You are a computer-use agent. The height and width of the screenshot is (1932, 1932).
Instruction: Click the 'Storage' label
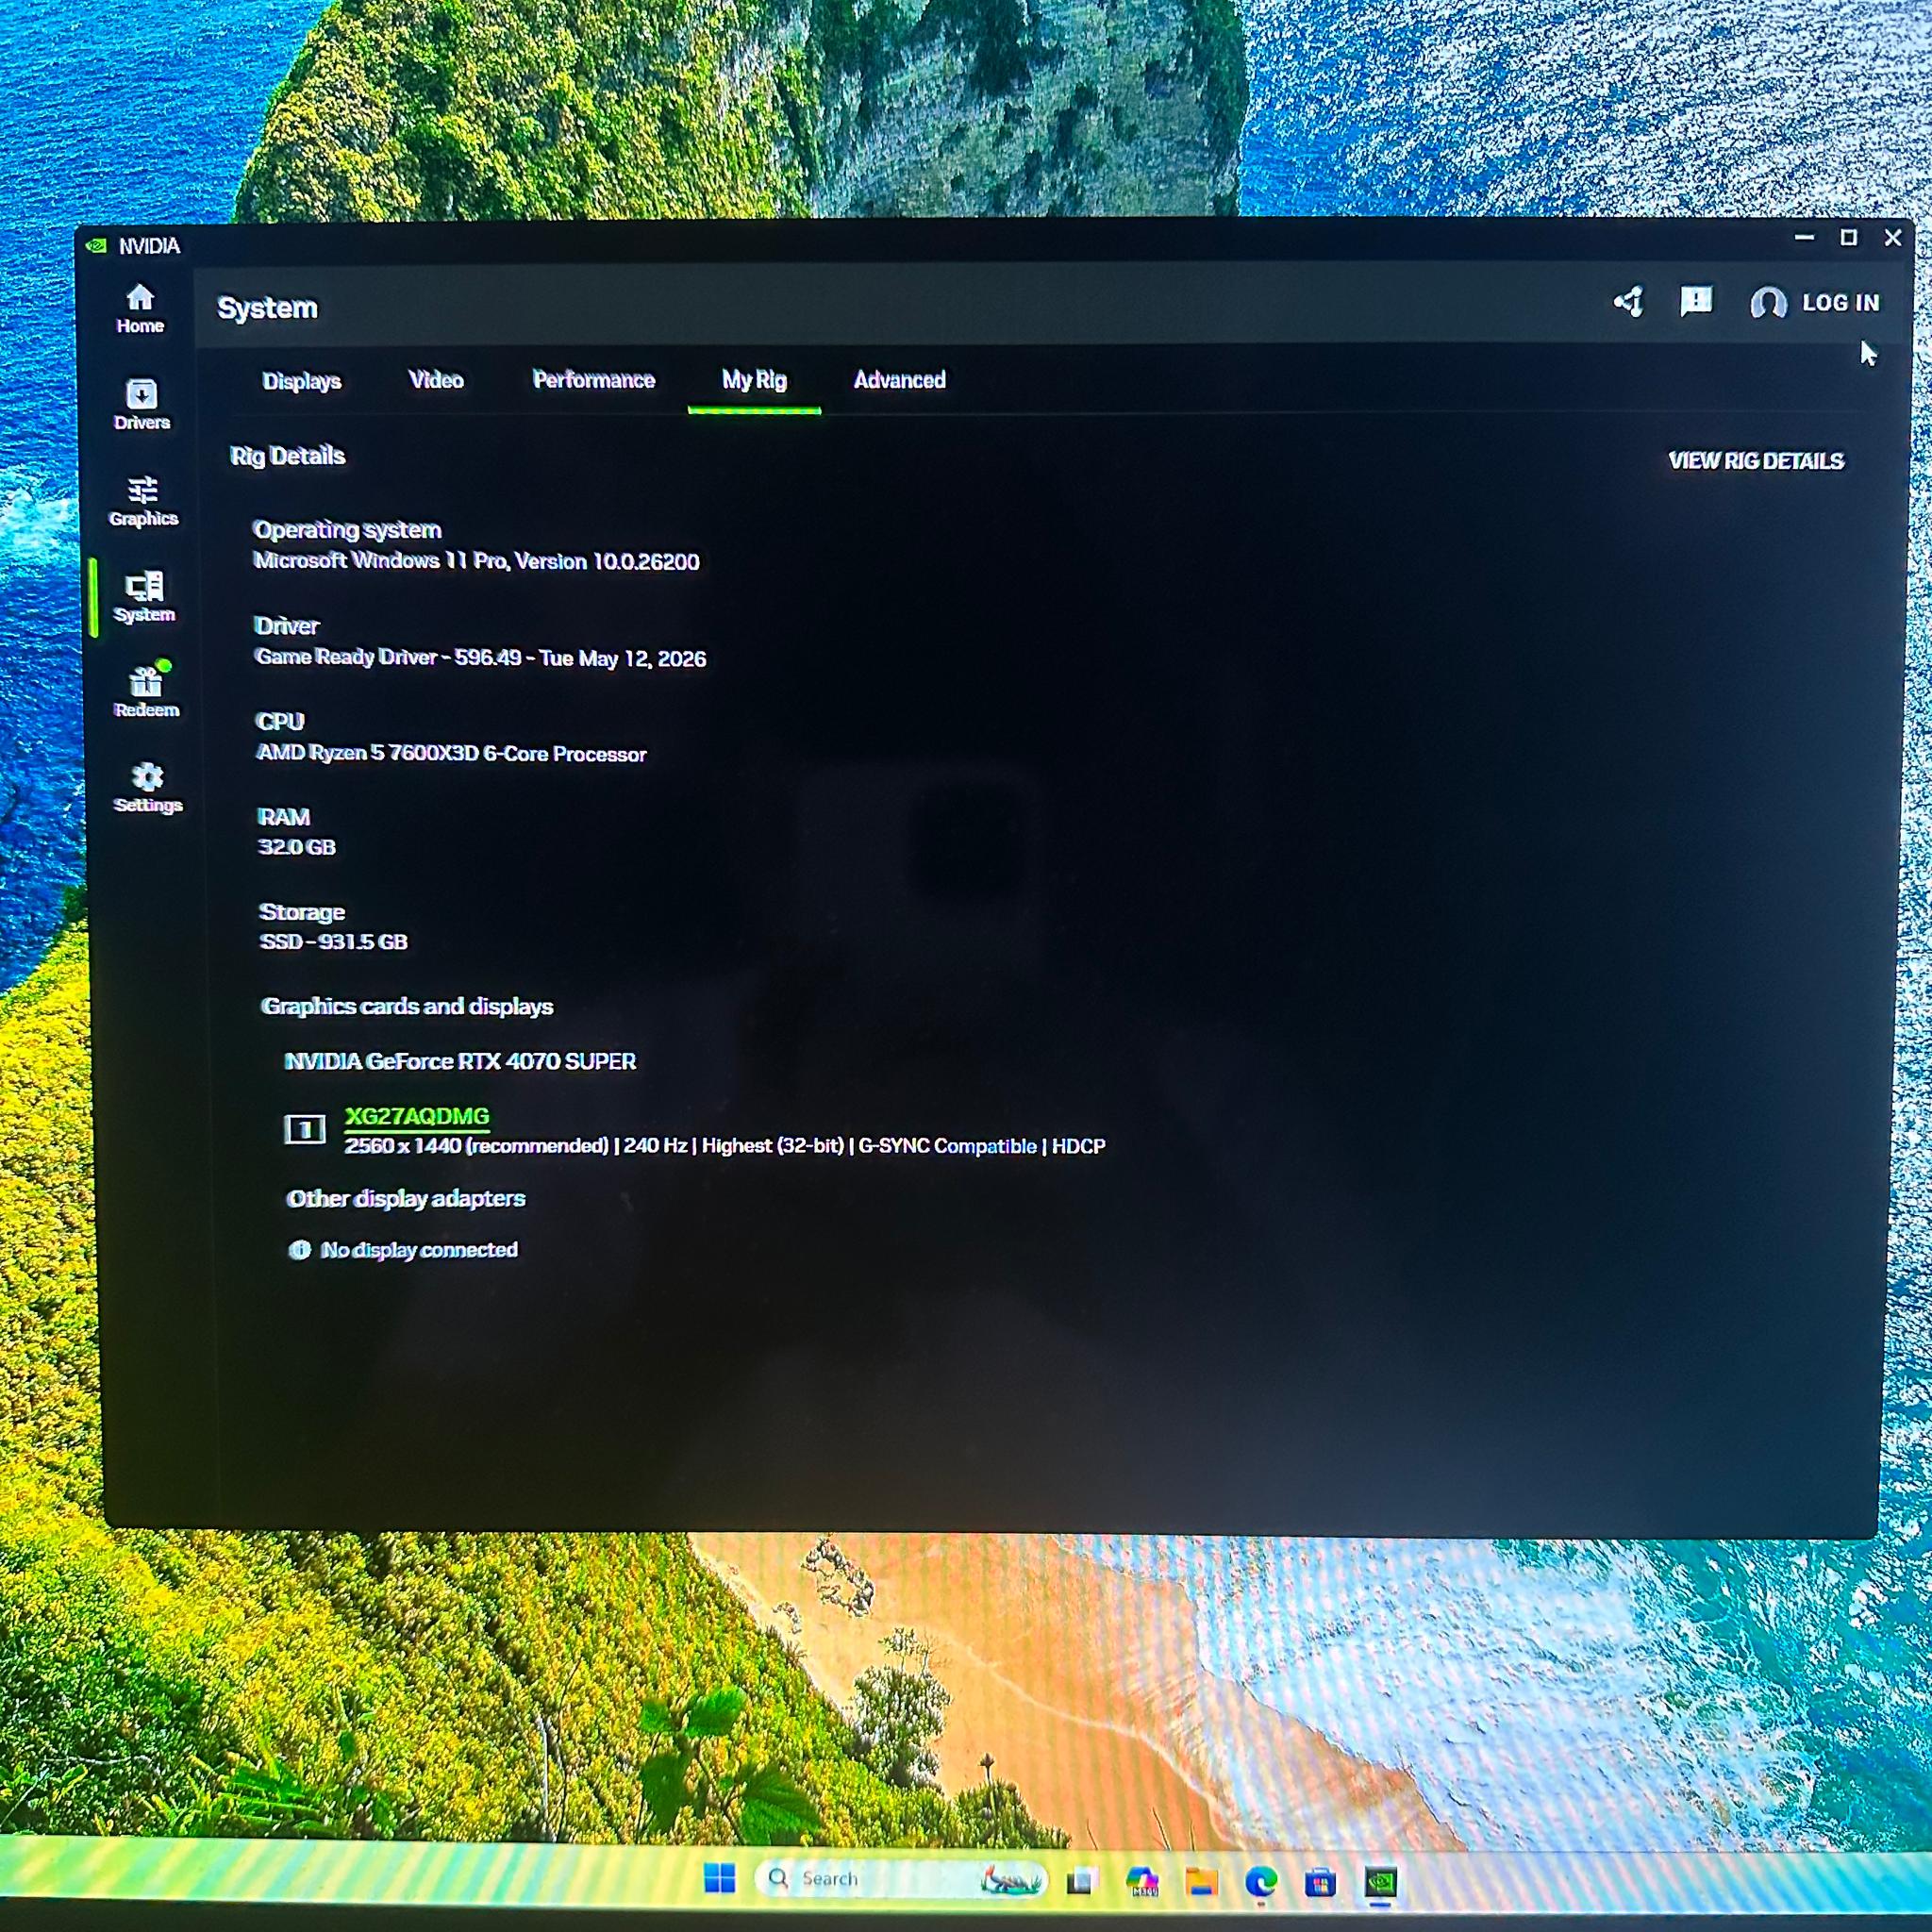302,912
